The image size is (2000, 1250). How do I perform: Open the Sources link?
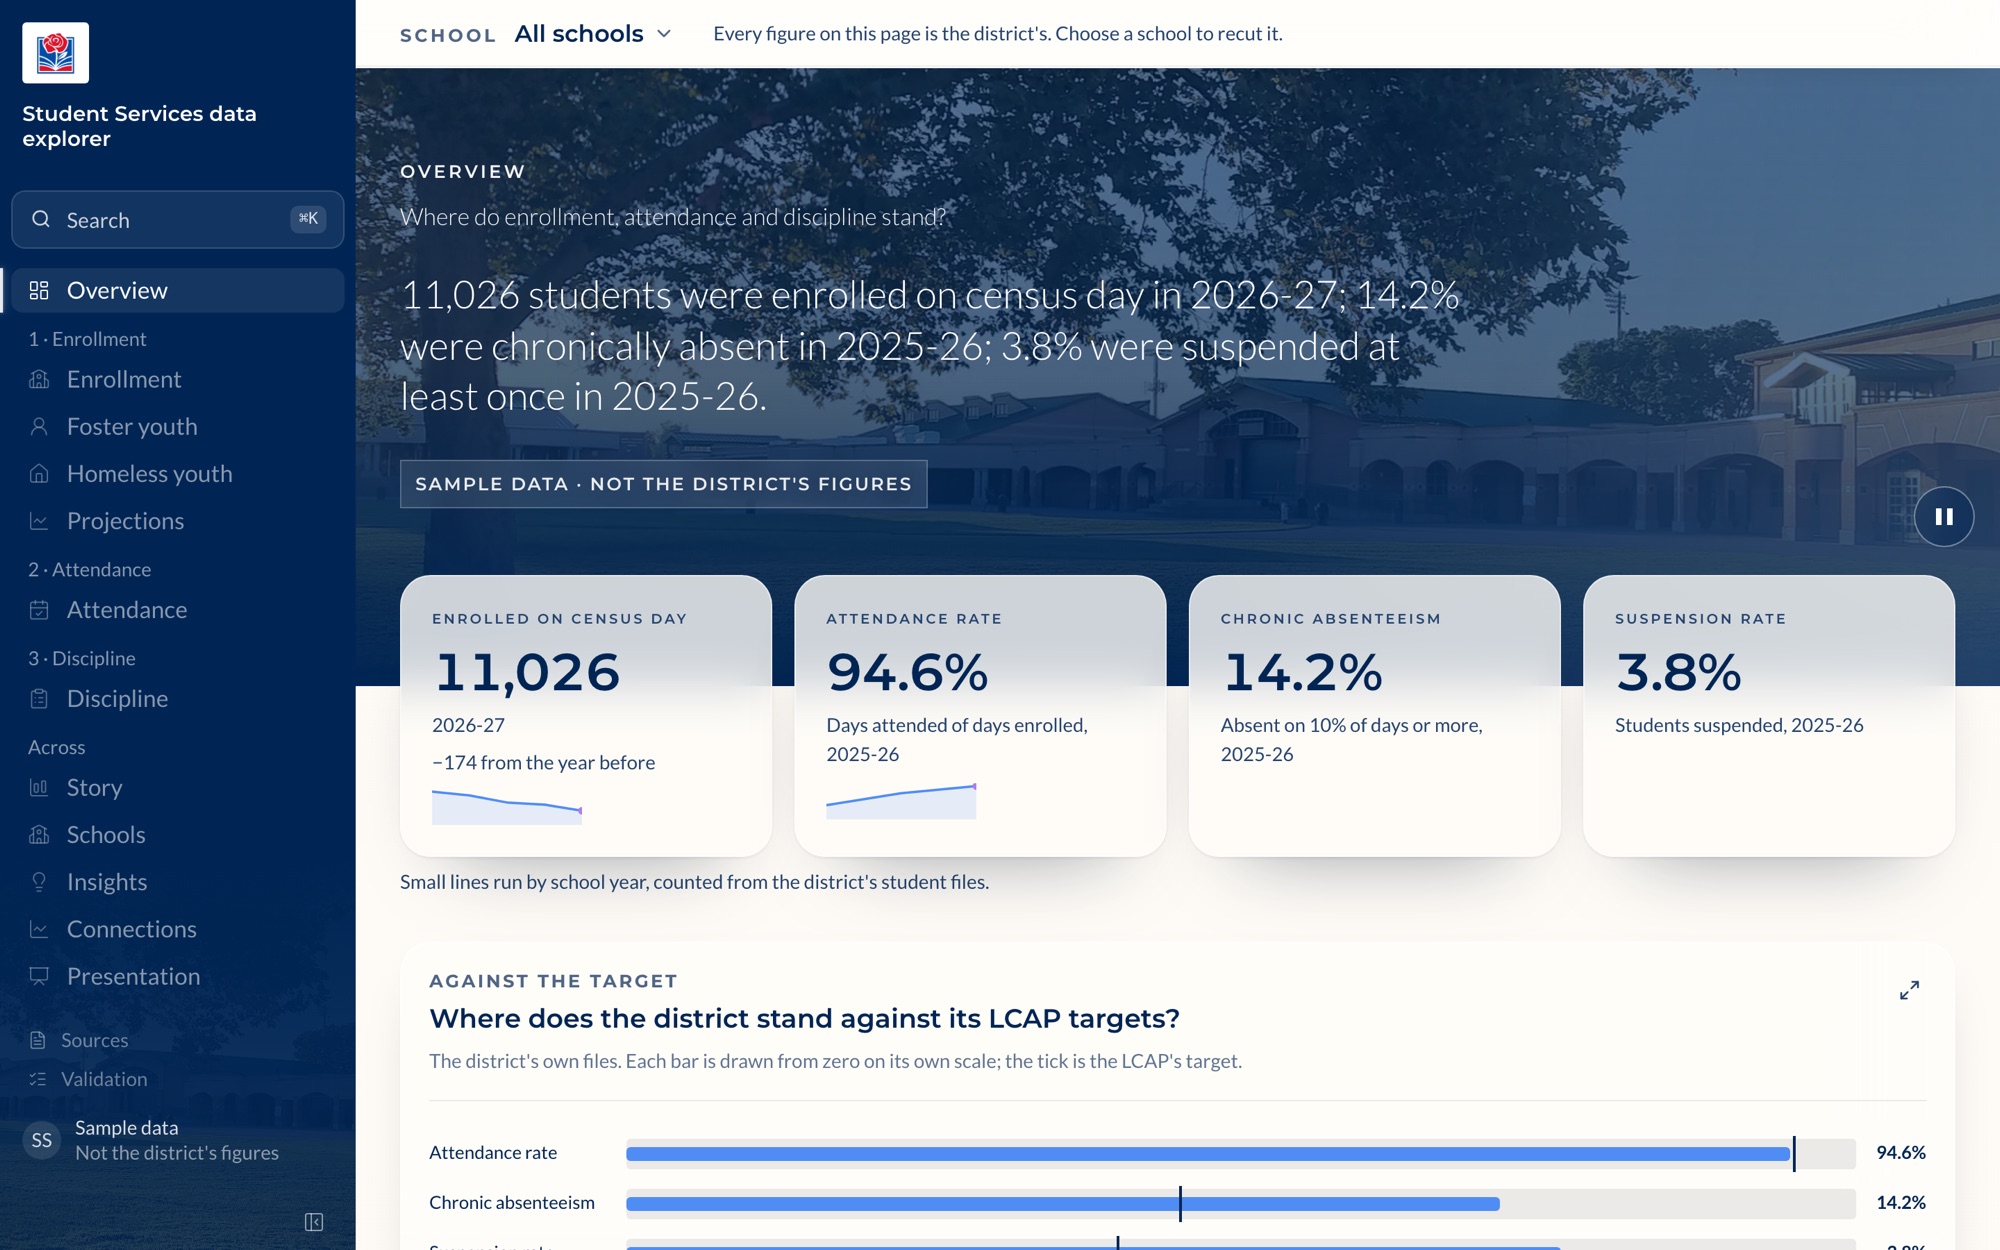(178, 1040)
